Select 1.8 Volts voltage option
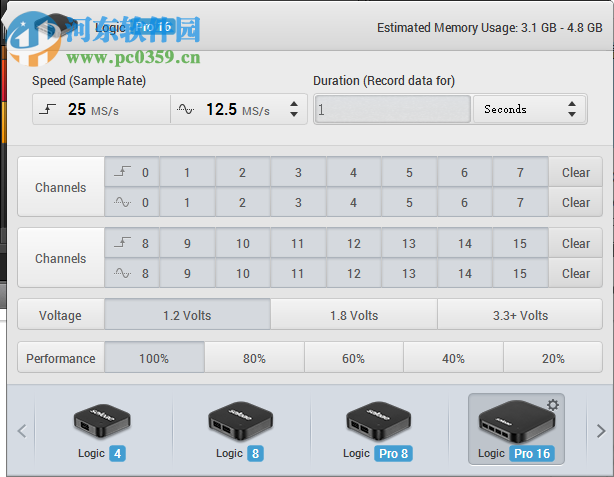This screenshot has height=477, width=614. click(x=354, y=315)
